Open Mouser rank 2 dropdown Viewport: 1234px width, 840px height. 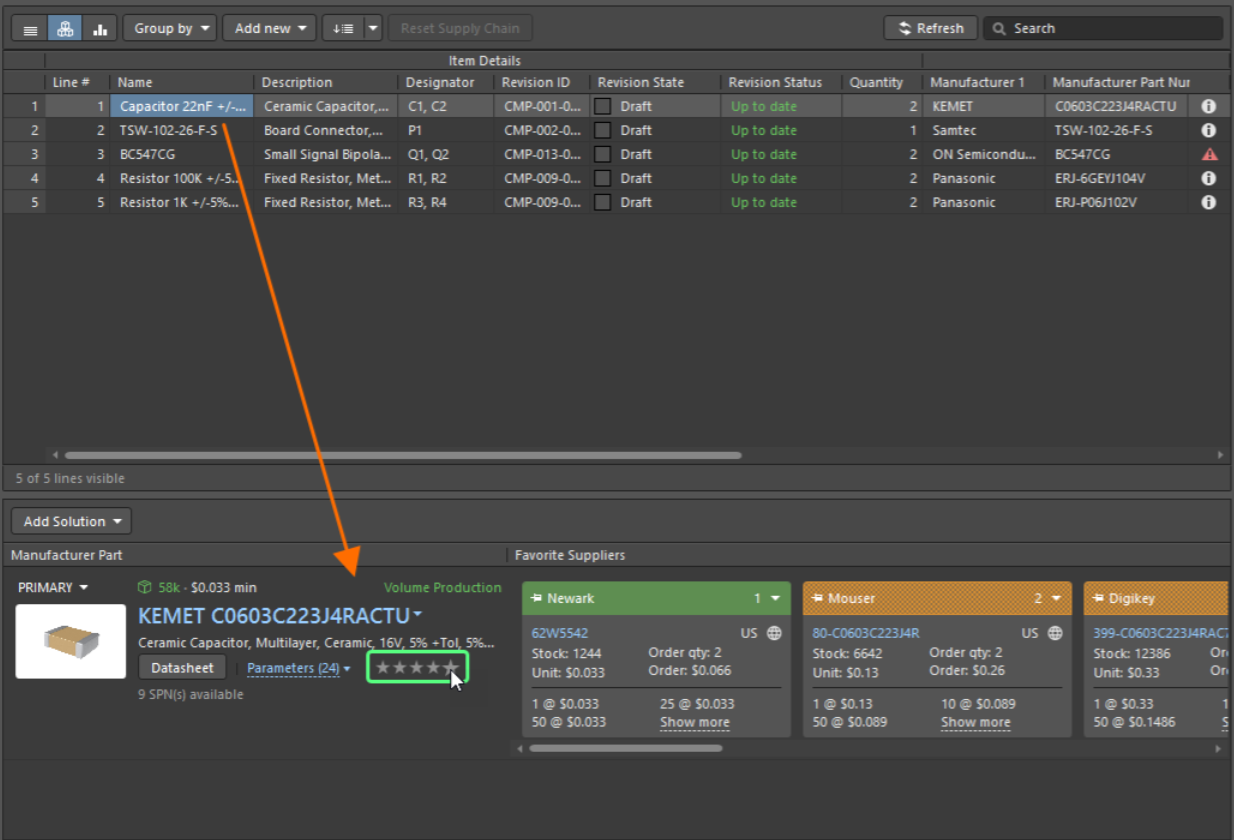(x=1047, y=598)
